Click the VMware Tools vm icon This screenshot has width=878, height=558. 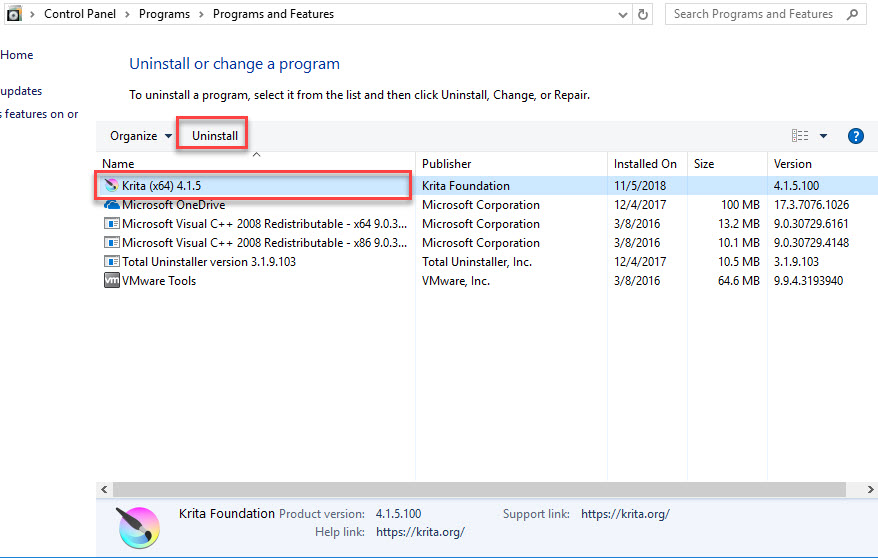[x=111, y=280]
